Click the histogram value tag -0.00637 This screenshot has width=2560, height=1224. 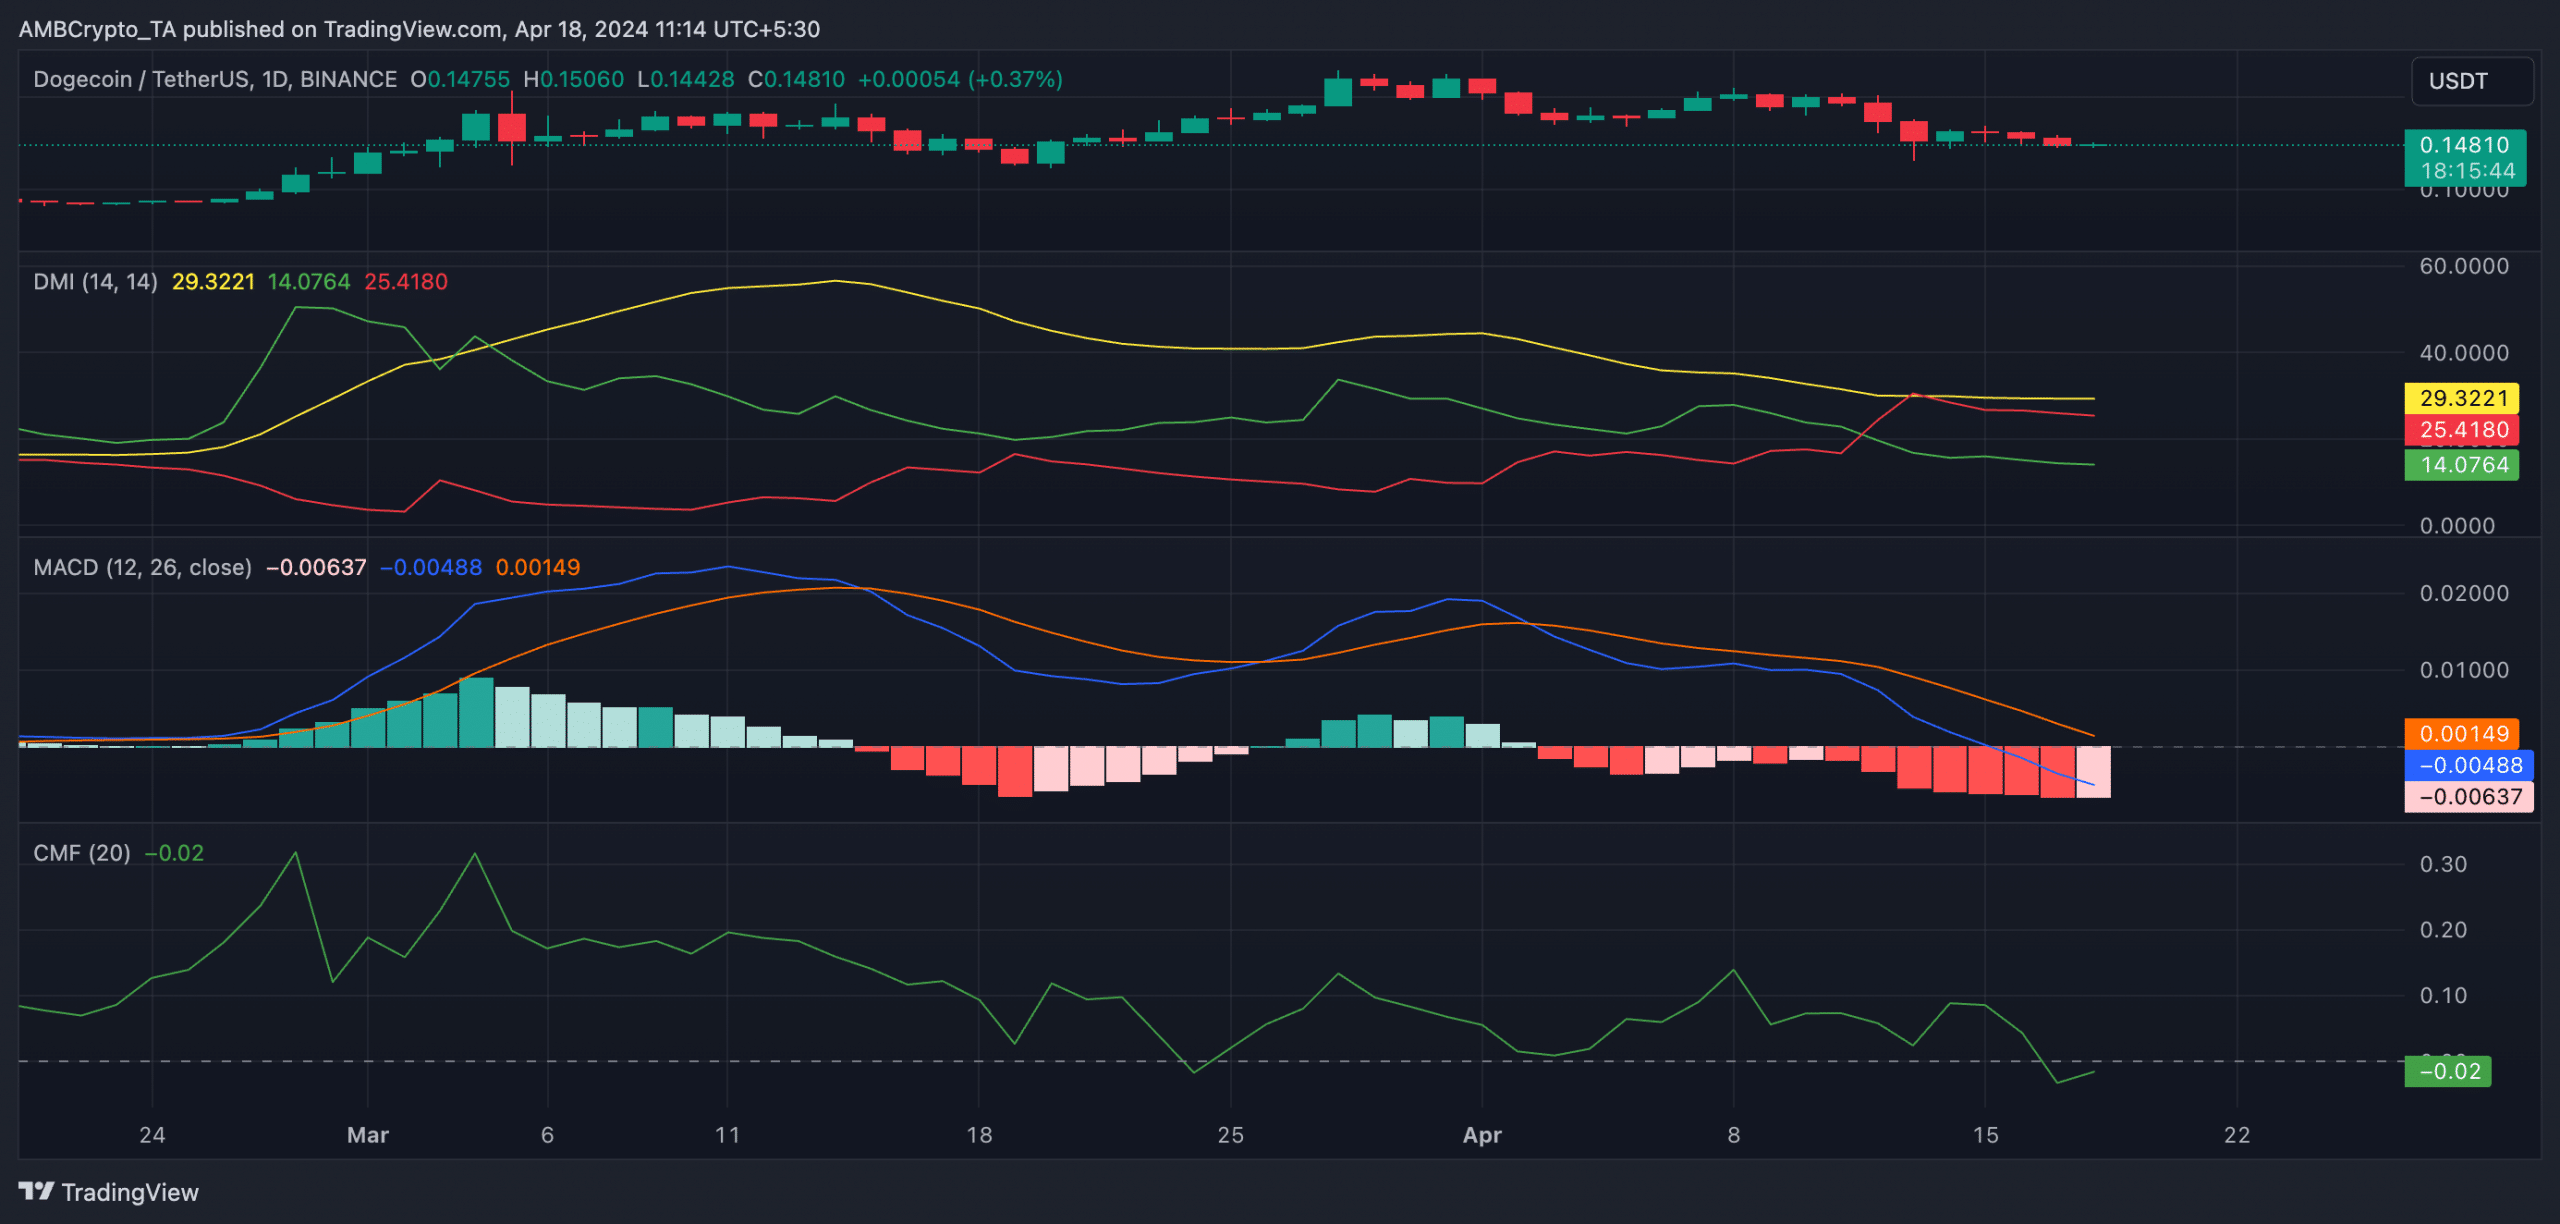(2468, 797)
